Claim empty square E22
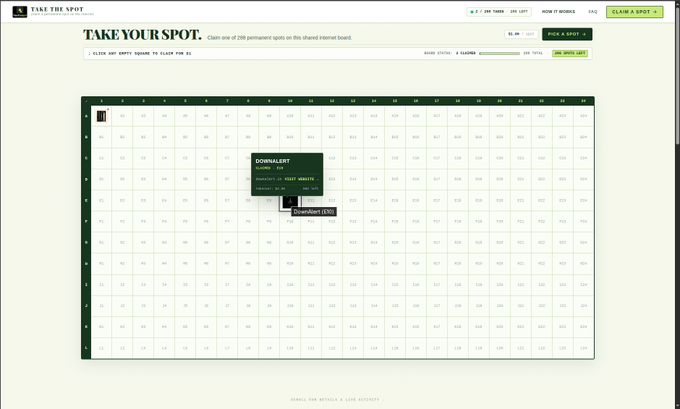 [542, 200]
